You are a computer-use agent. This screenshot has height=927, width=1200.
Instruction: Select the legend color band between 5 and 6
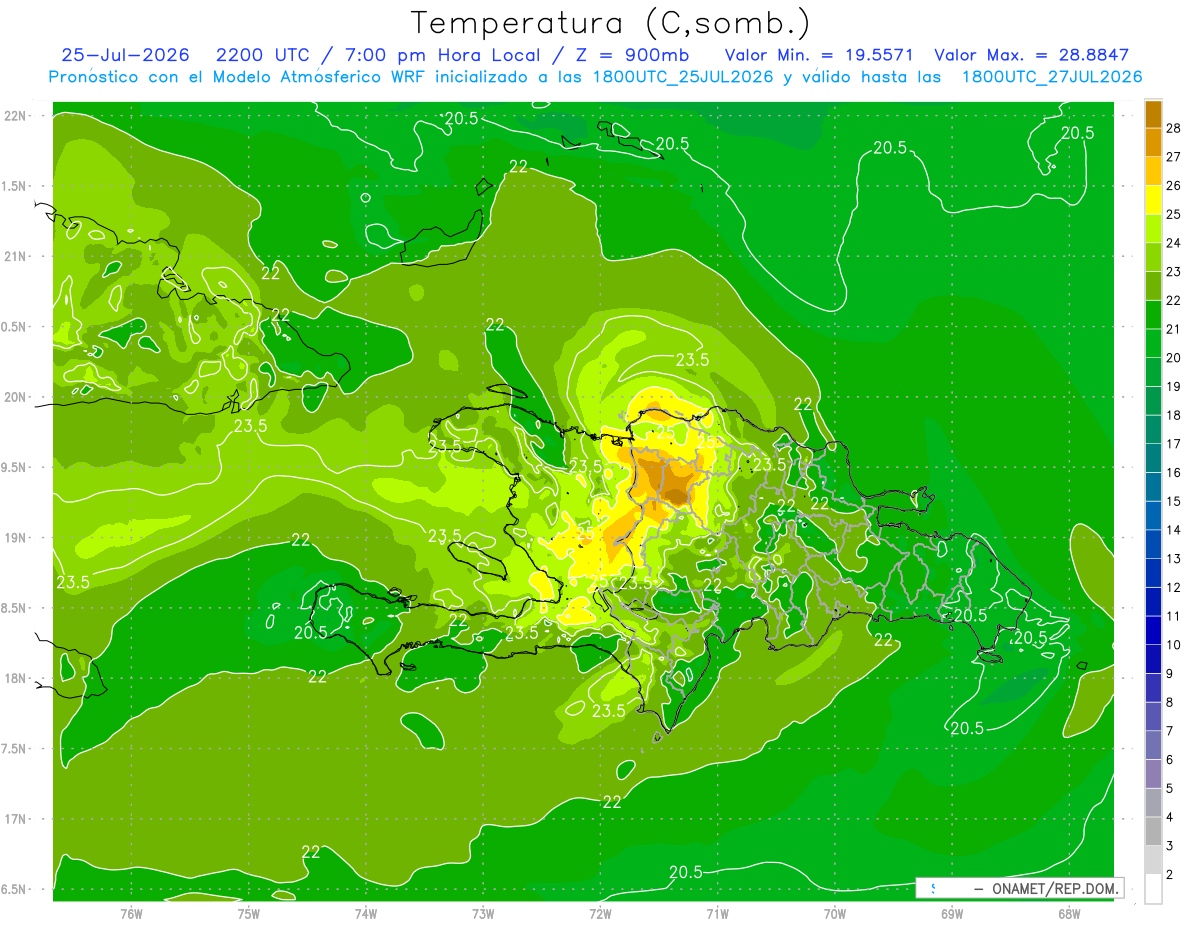point(1153,774)
